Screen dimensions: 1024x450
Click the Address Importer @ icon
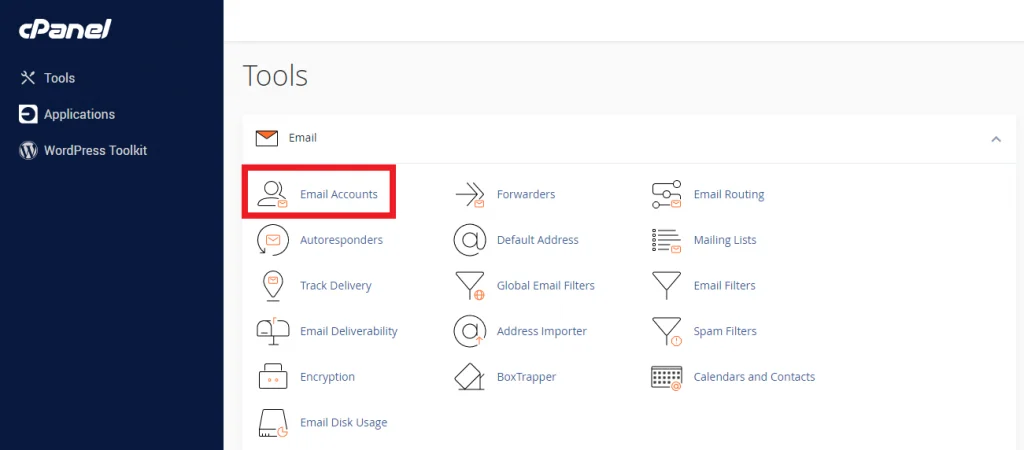tap(470, 331)
